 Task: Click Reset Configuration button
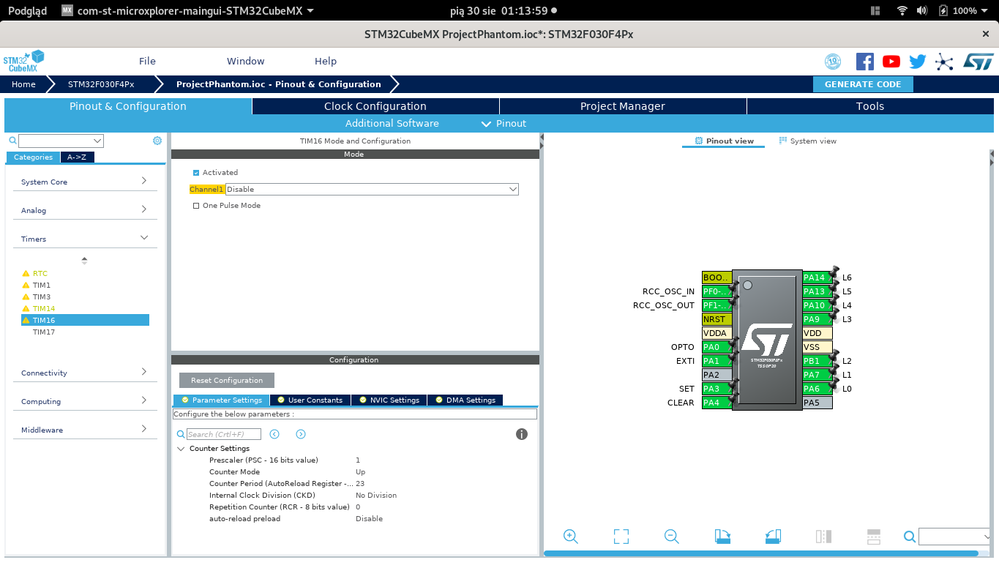pyautogui.click(x=227, y=380)
